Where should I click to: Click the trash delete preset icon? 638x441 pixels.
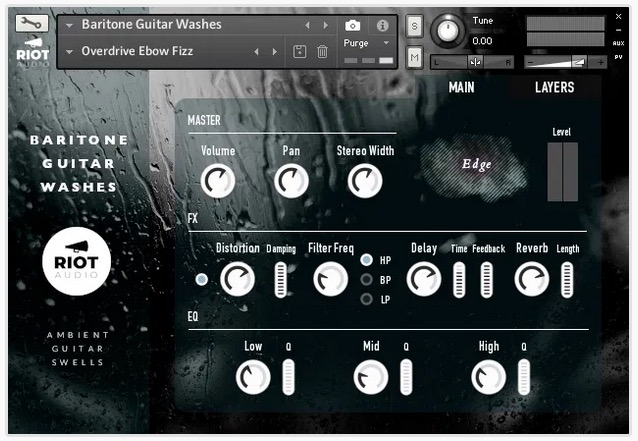click(x=322, y=52)
